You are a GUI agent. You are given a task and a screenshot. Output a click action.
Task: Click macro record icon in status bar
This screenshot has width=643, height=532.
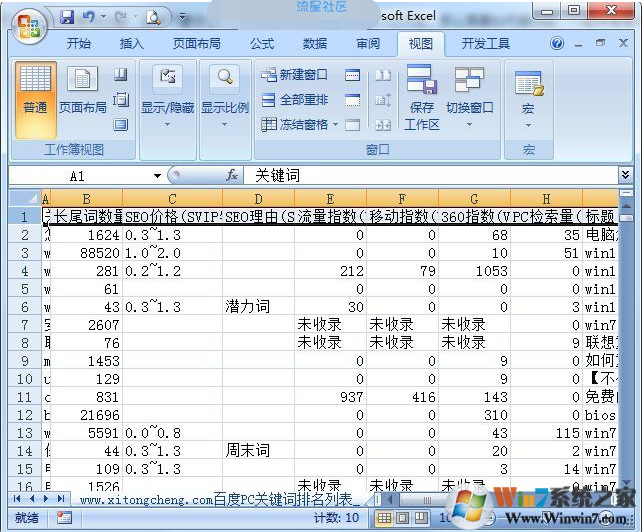[64, 518]
